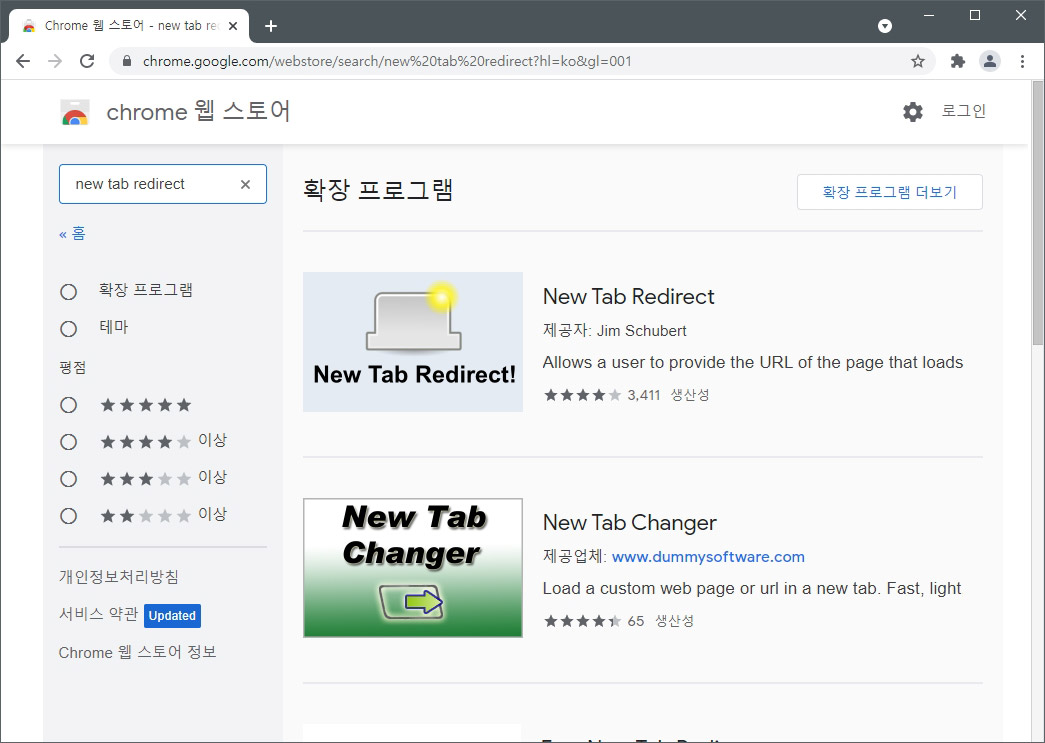
Task: Minimize the Chrome window
Action: coord(929,15)
